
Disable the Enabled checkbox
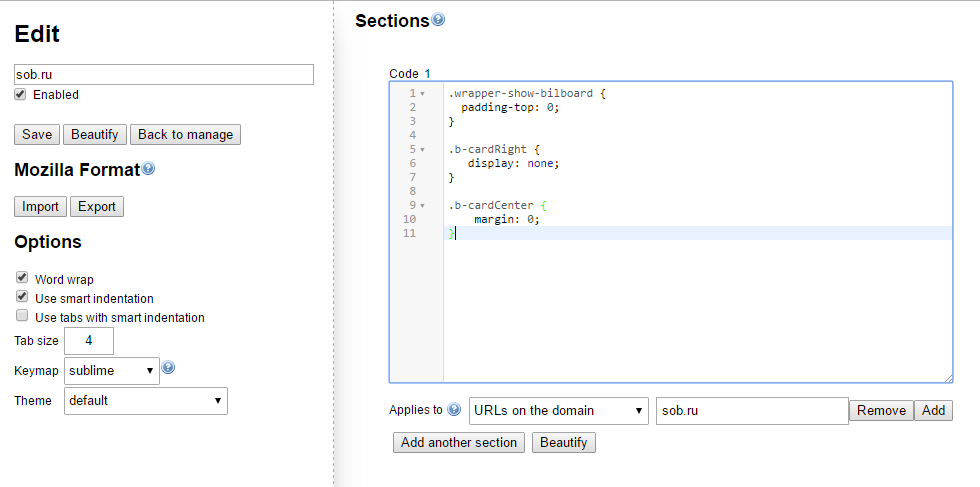pyautogui.click(x=20, y=94)
